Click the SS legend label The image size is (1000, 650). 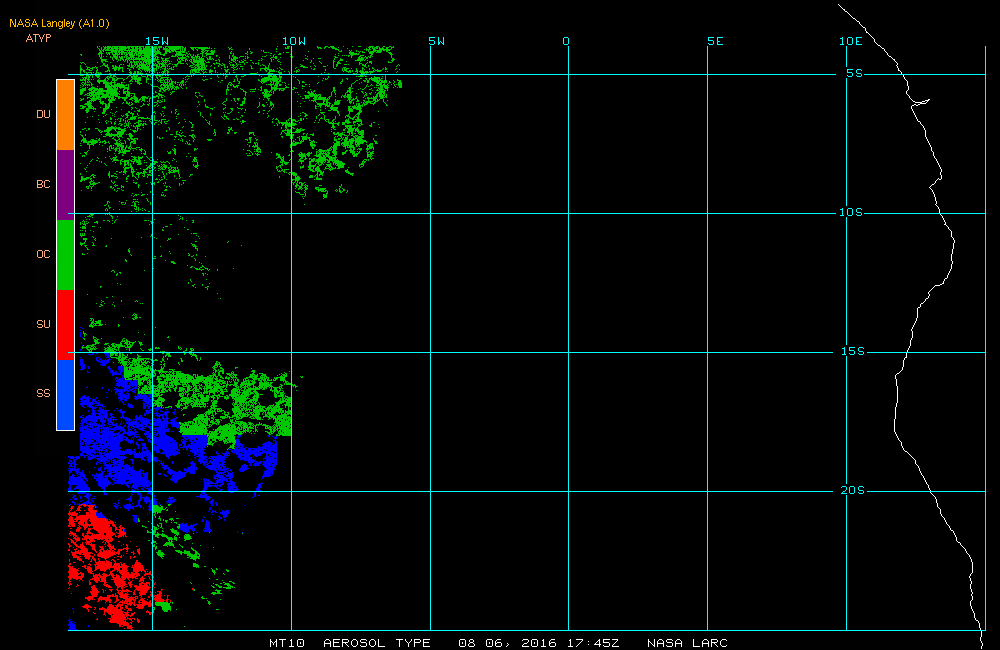coord(43,394)
